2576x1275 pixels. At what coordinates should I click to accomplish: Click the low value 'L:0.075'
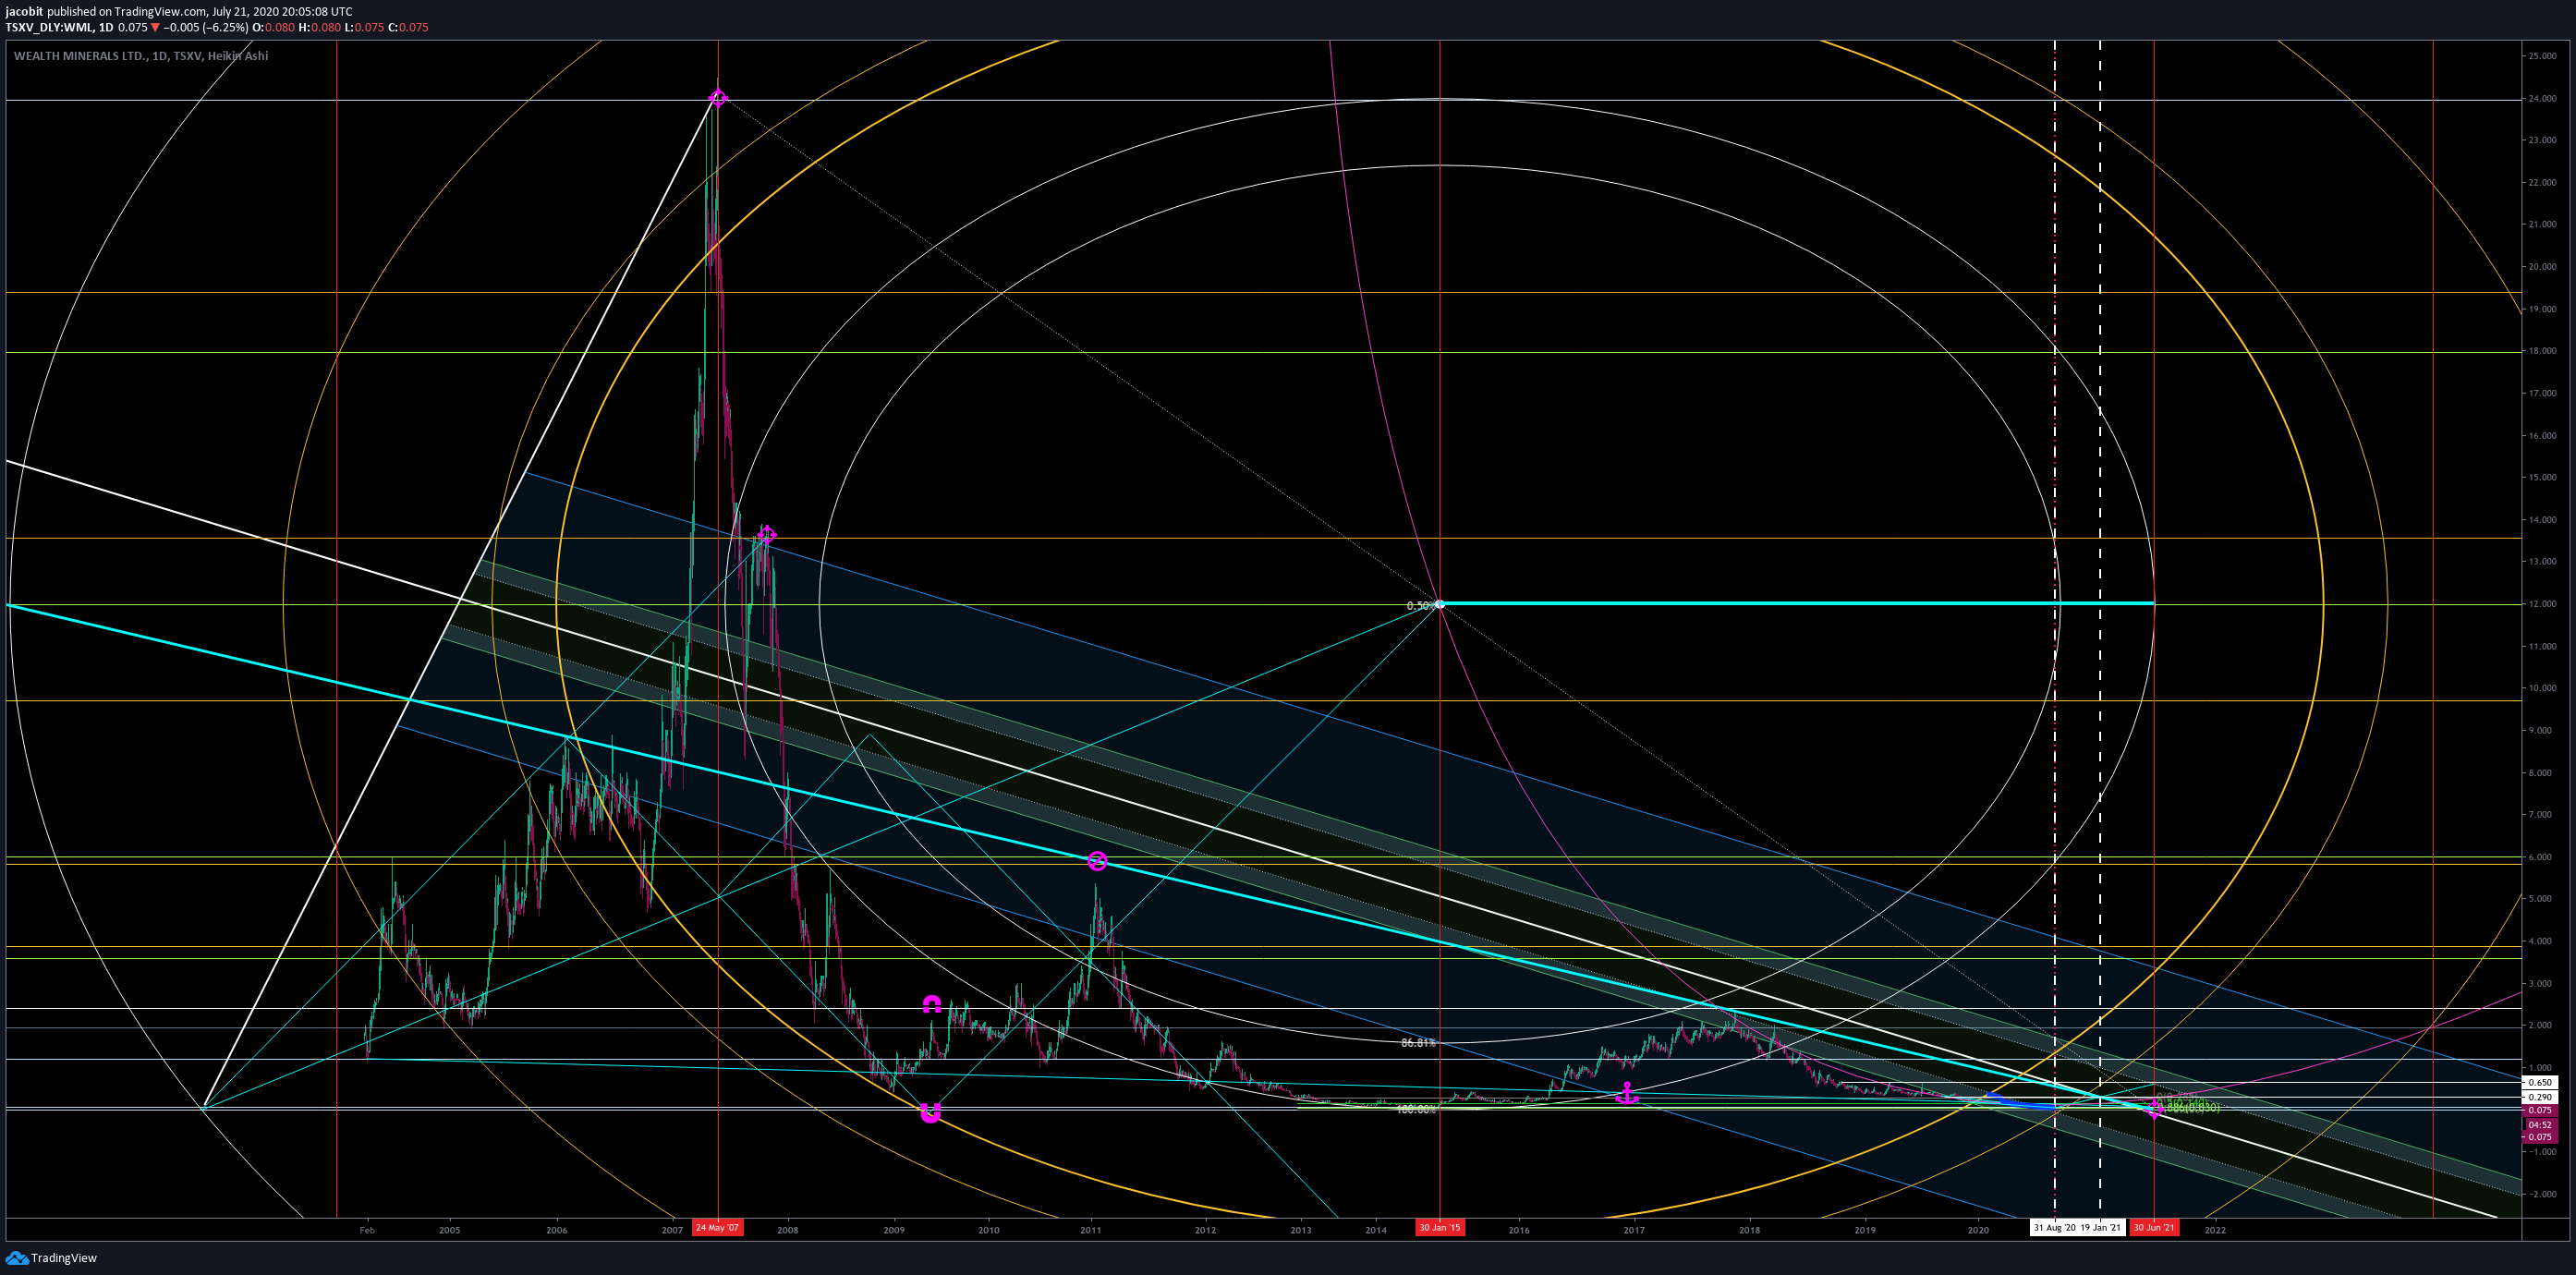point(364,28)
